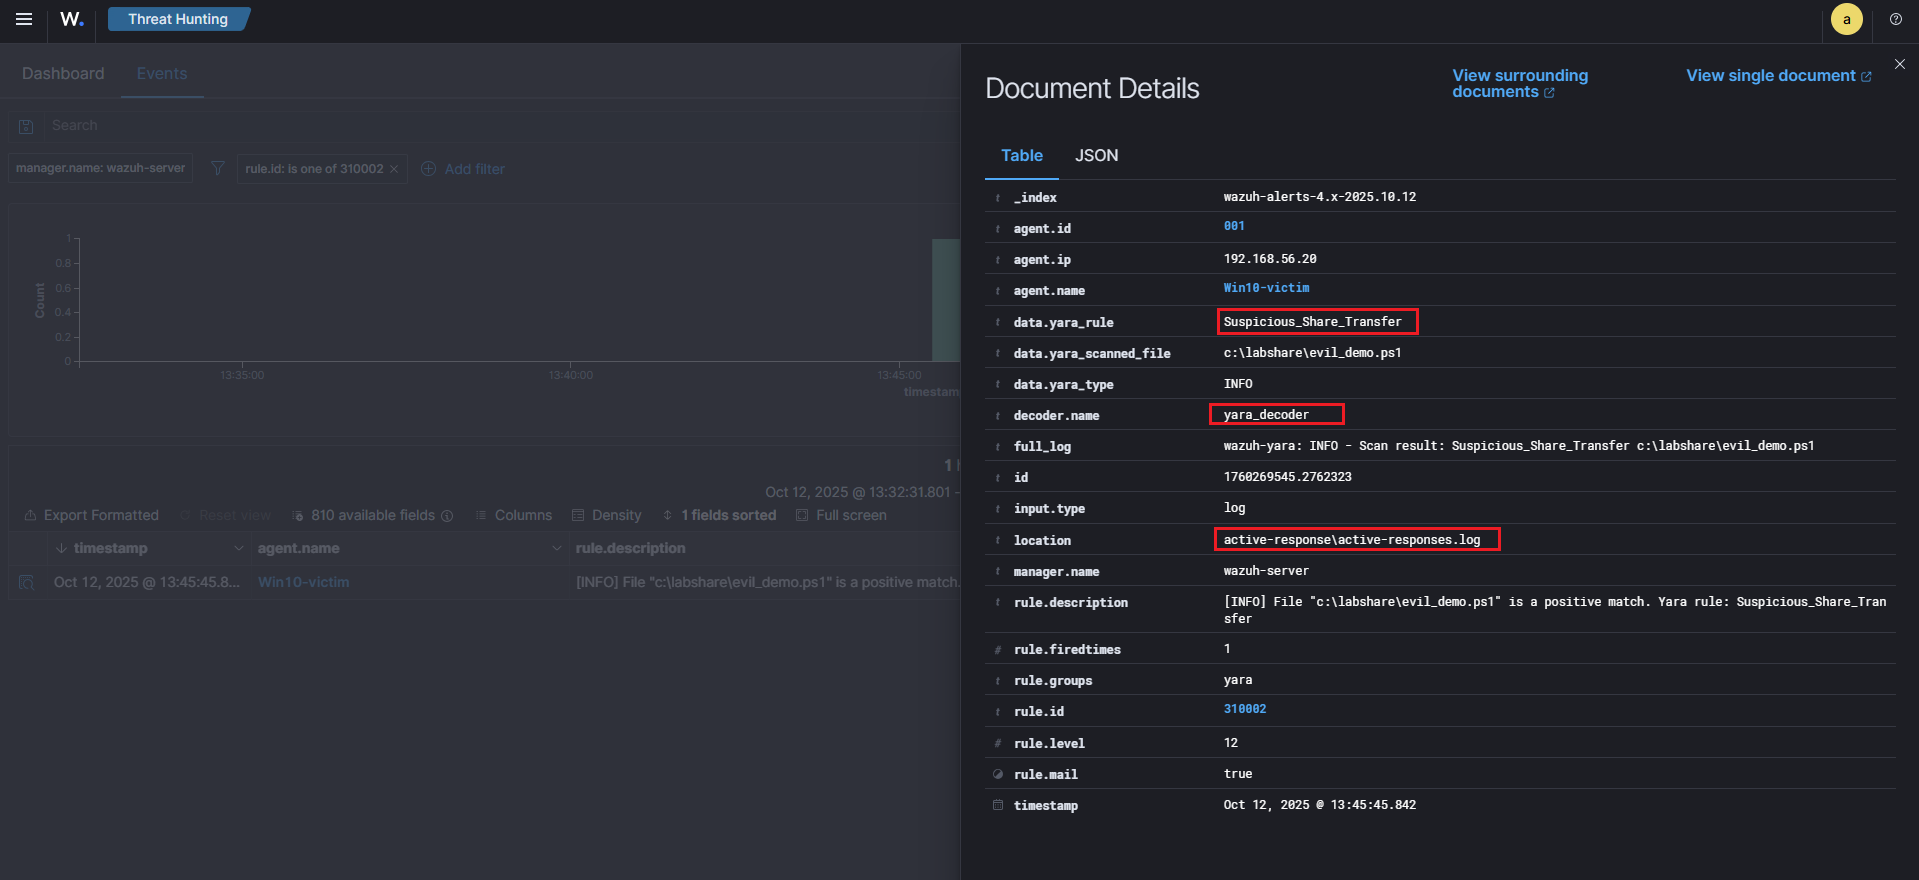1919x880 pixels.
Task: Open the help icon in top bar
Action: [x=1895, y=19]
